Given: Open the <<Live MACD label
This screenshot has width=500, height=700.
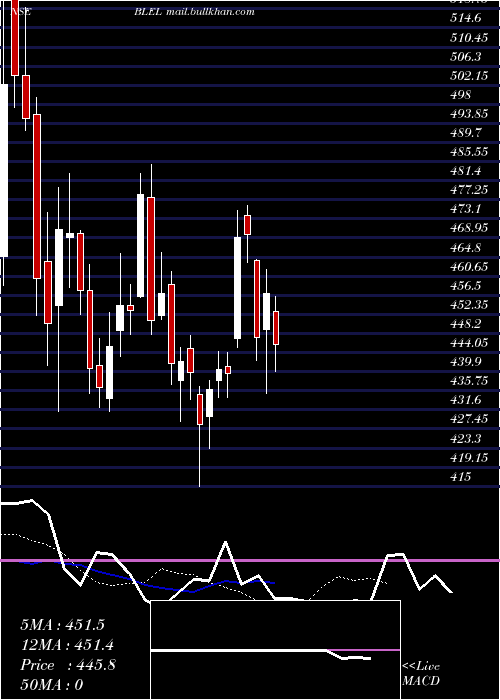Looking at the screenshot, I should [421, 673].
